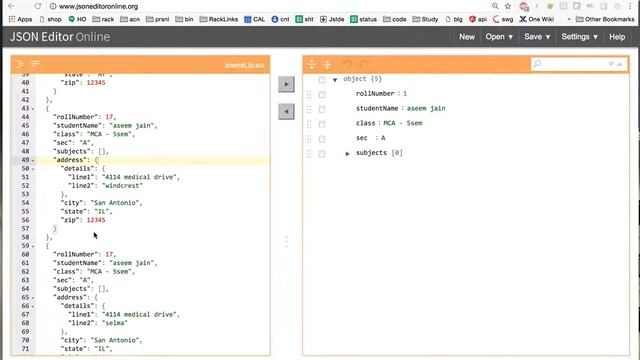Viewport: 640px width, 360px height.
Task: Click the format JSON icon in left panel
Action: coord(20,64)
